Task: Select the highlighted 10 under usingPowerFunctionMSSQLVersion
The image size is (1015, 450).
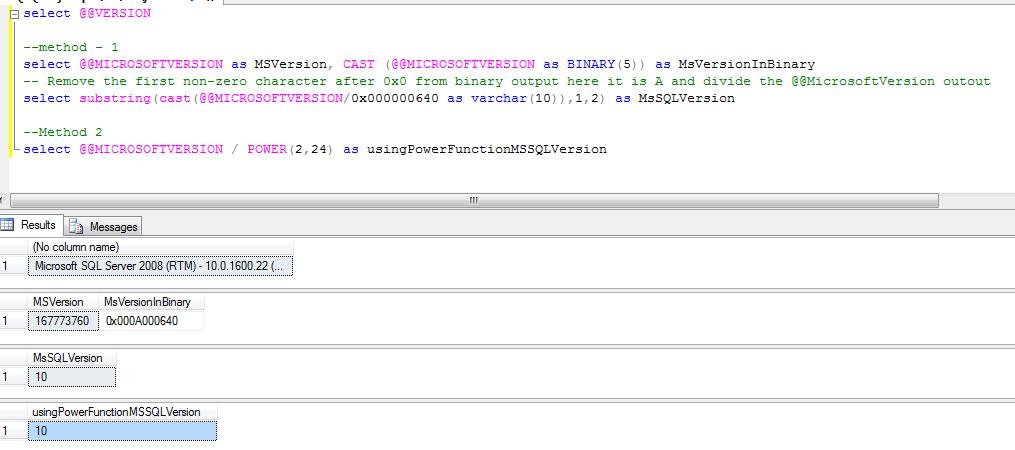Action: tap(121, 431)
